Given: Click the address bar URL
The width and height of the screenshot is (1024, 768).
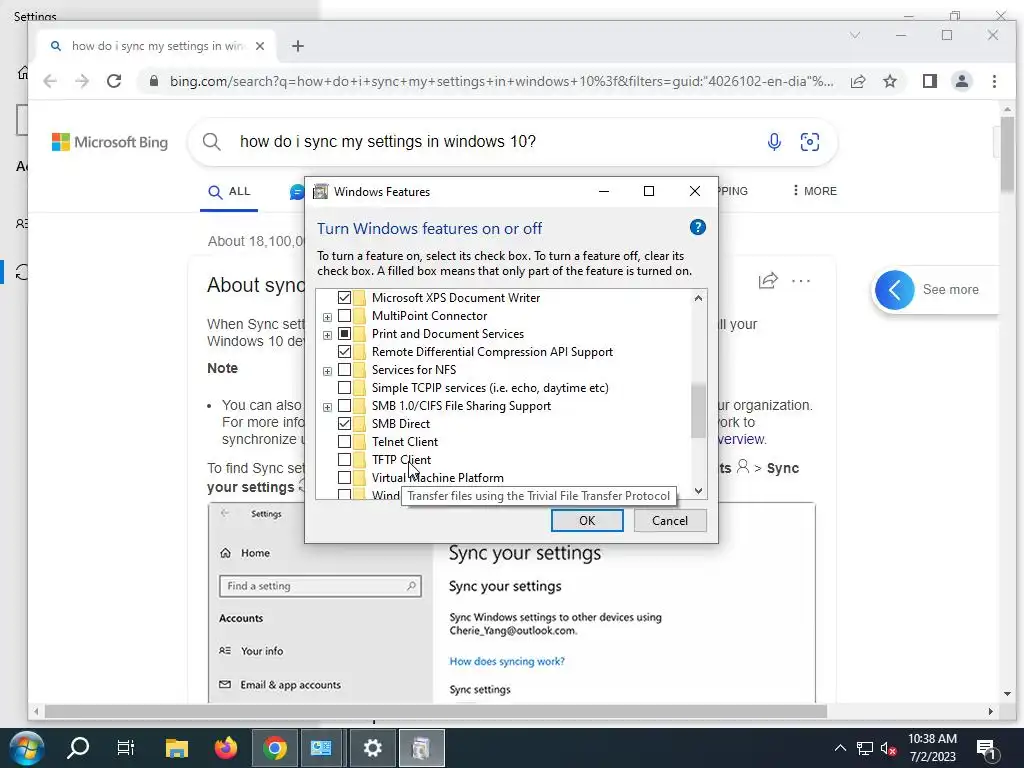Looking at the screenshot, I should [501, 81].
